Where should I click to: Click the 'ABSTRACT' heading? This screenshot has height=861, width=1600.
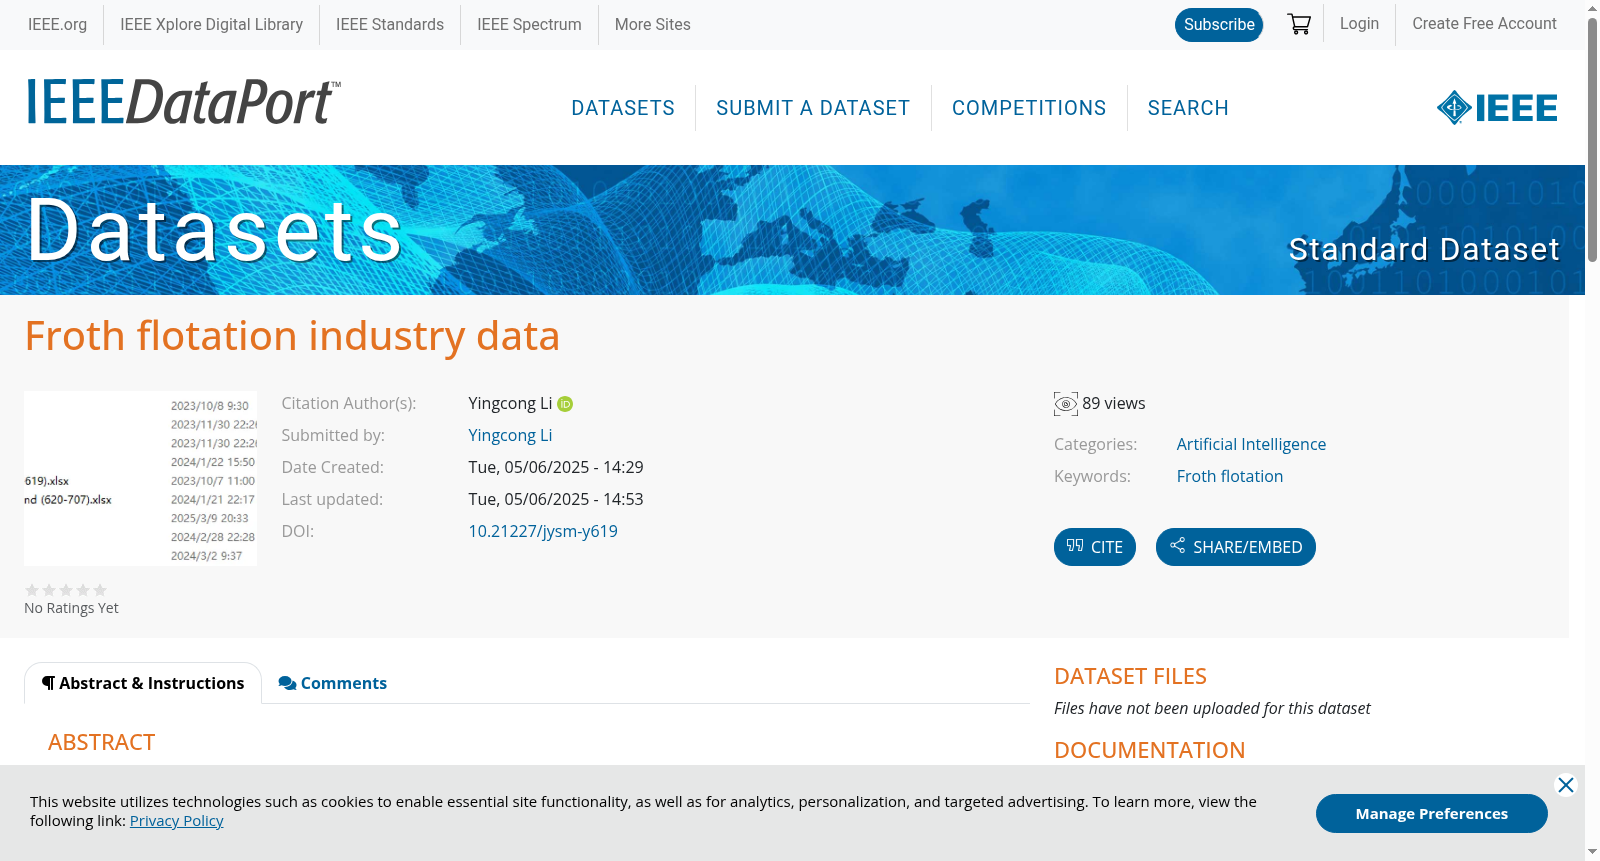point(102,743)
